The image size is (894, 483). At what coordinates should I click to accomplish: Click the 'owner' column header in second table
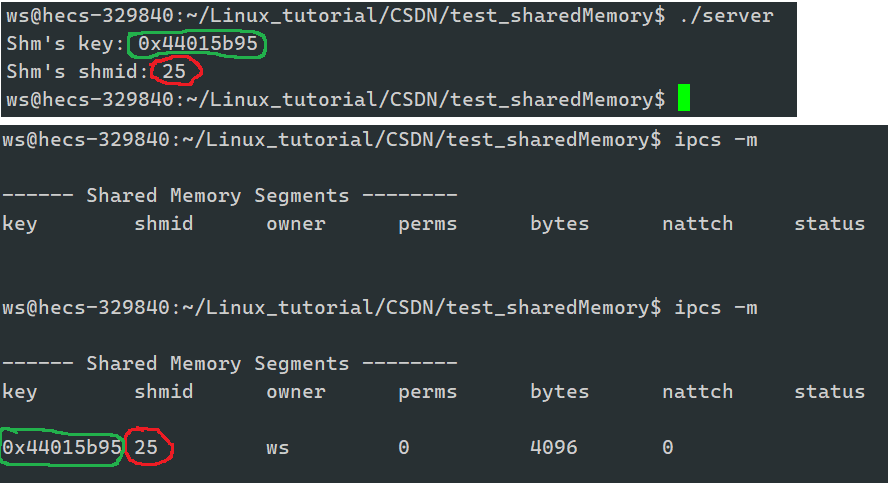point(296,393)
